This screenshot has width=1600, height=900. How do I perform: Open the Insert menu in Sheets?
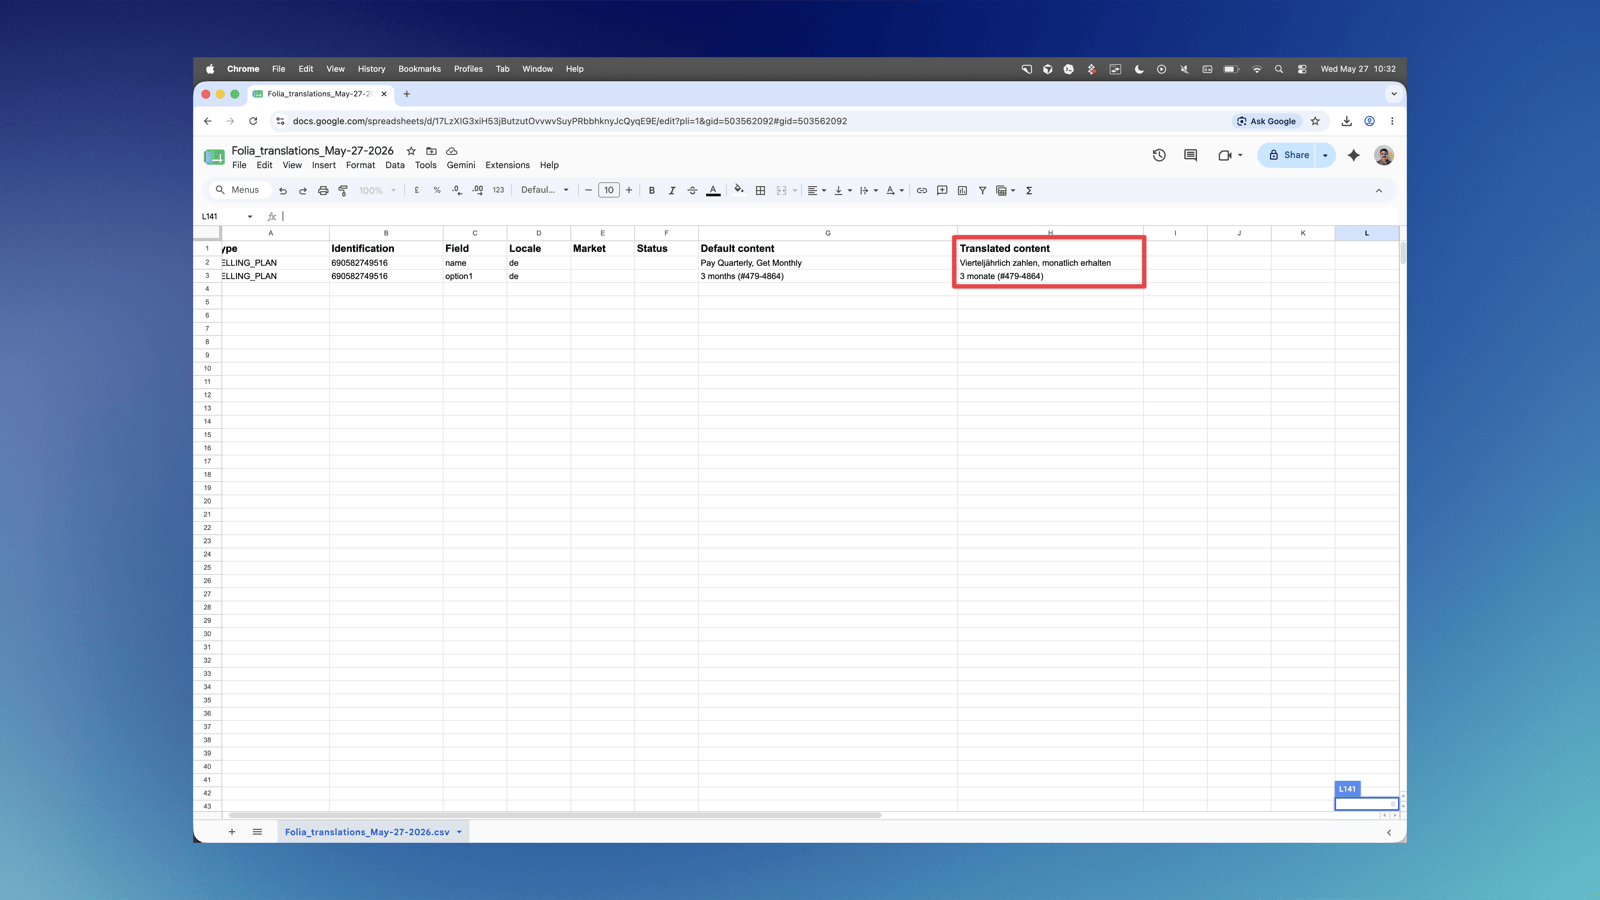point(324,165)
